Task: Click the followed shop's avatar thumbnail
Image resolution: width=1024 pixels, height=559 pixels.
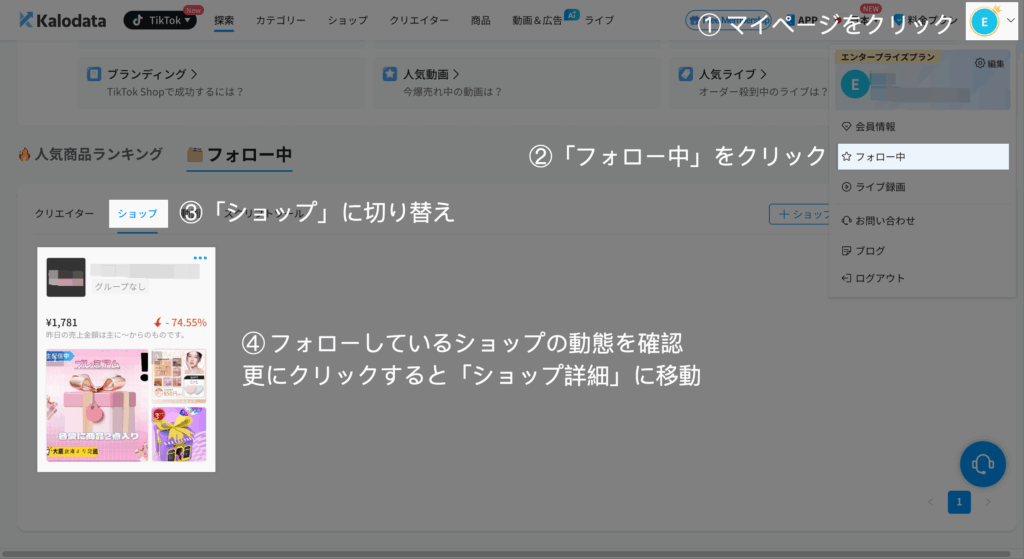Action: click(66, 277)
